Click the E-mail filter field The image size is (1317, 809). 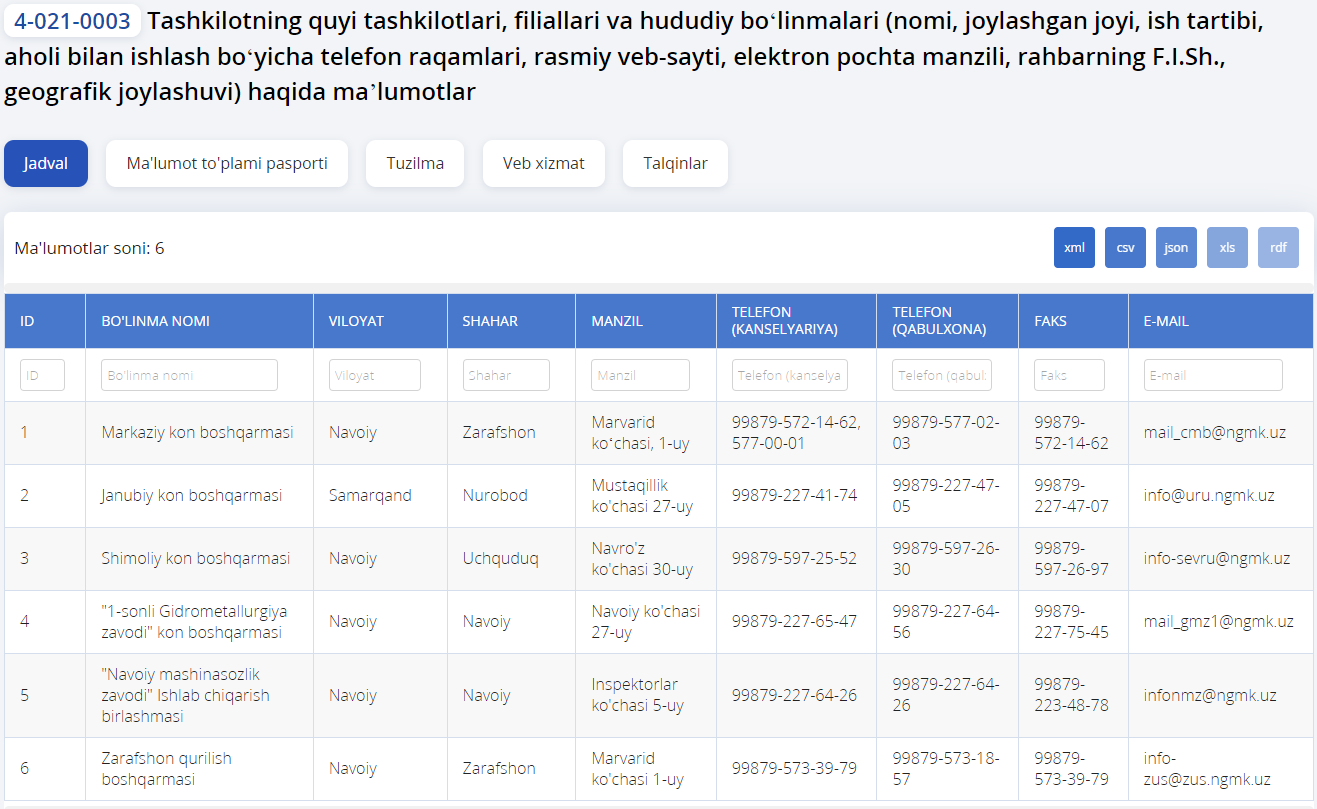1213,375
